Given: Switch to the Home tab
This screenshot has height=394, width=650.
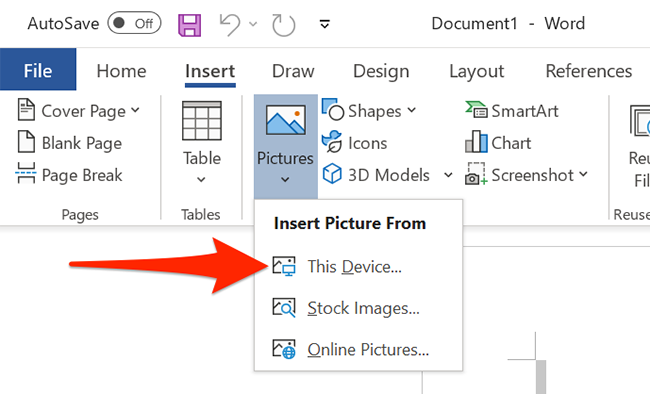Looking at the screenshot, I should (121, 71).
